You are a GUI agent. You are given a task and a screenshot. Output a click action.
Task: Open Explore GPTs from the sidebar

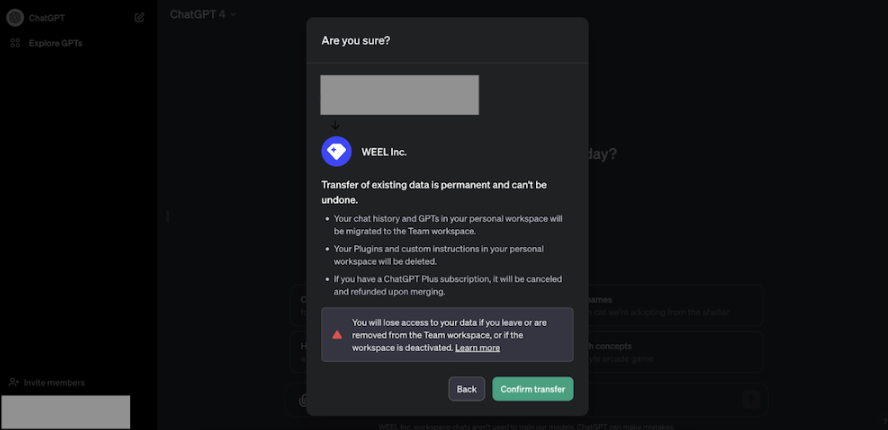click(x=55, y=43)
